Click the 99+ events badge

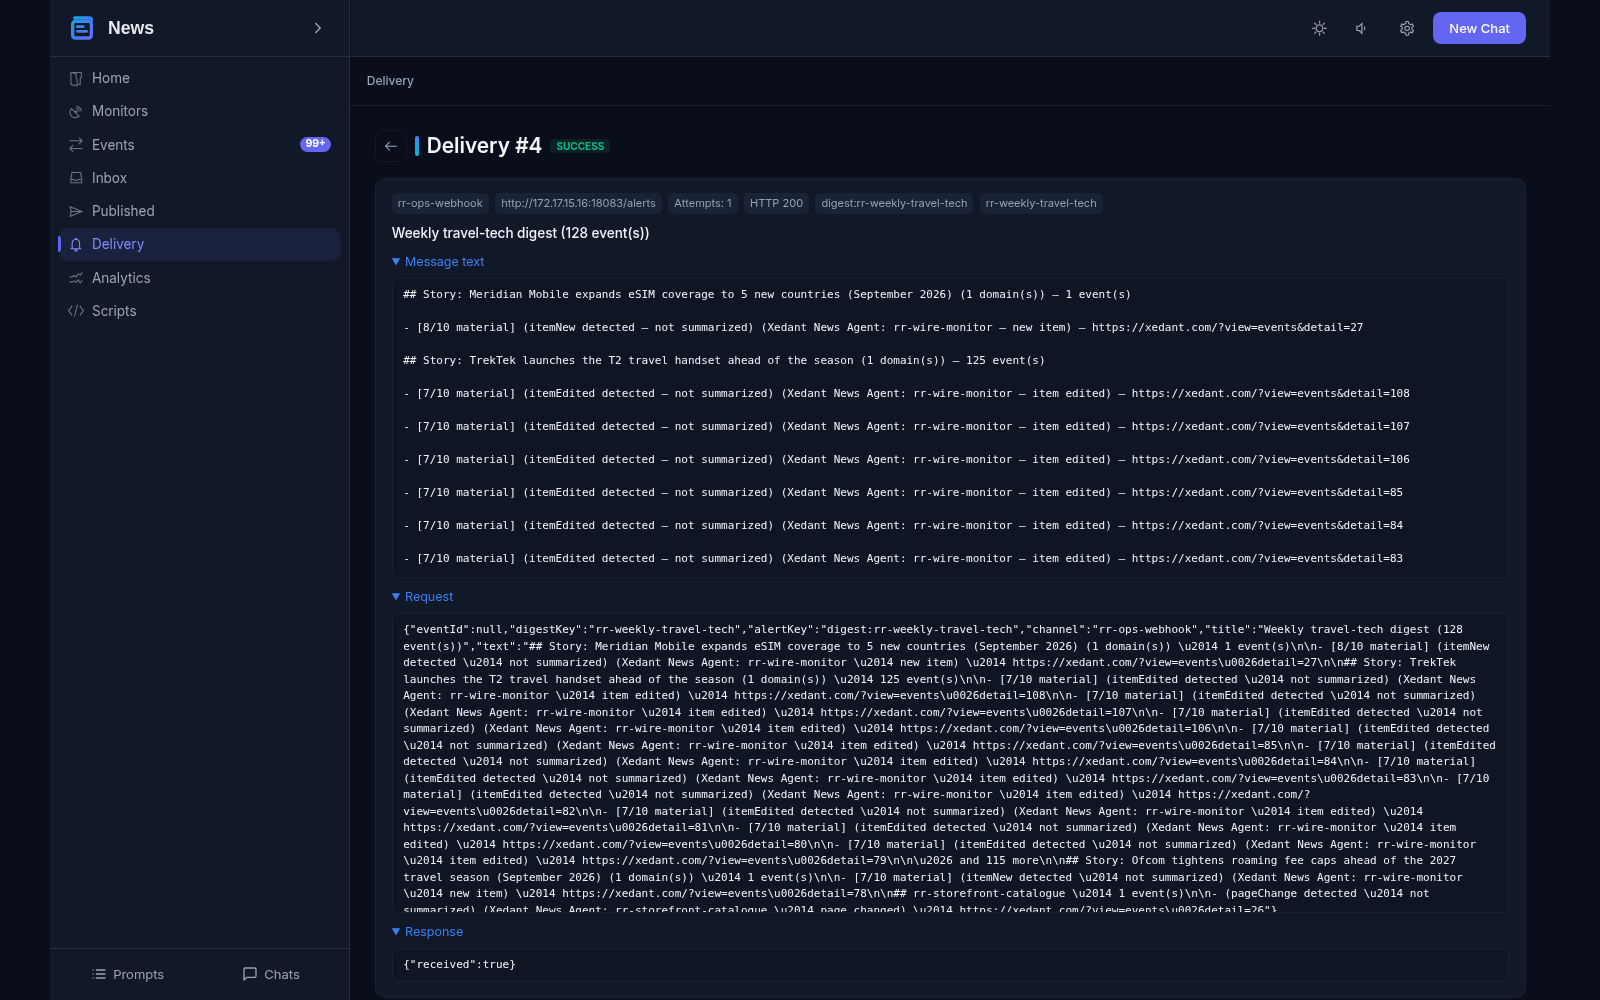(x=315, y=144)
